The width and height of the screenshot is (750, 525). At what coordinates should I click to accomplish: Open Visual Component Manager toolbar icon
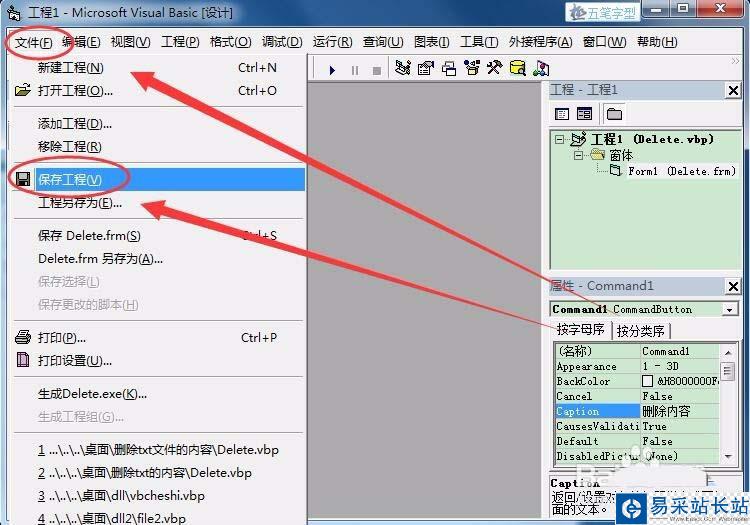pos(541,68)
